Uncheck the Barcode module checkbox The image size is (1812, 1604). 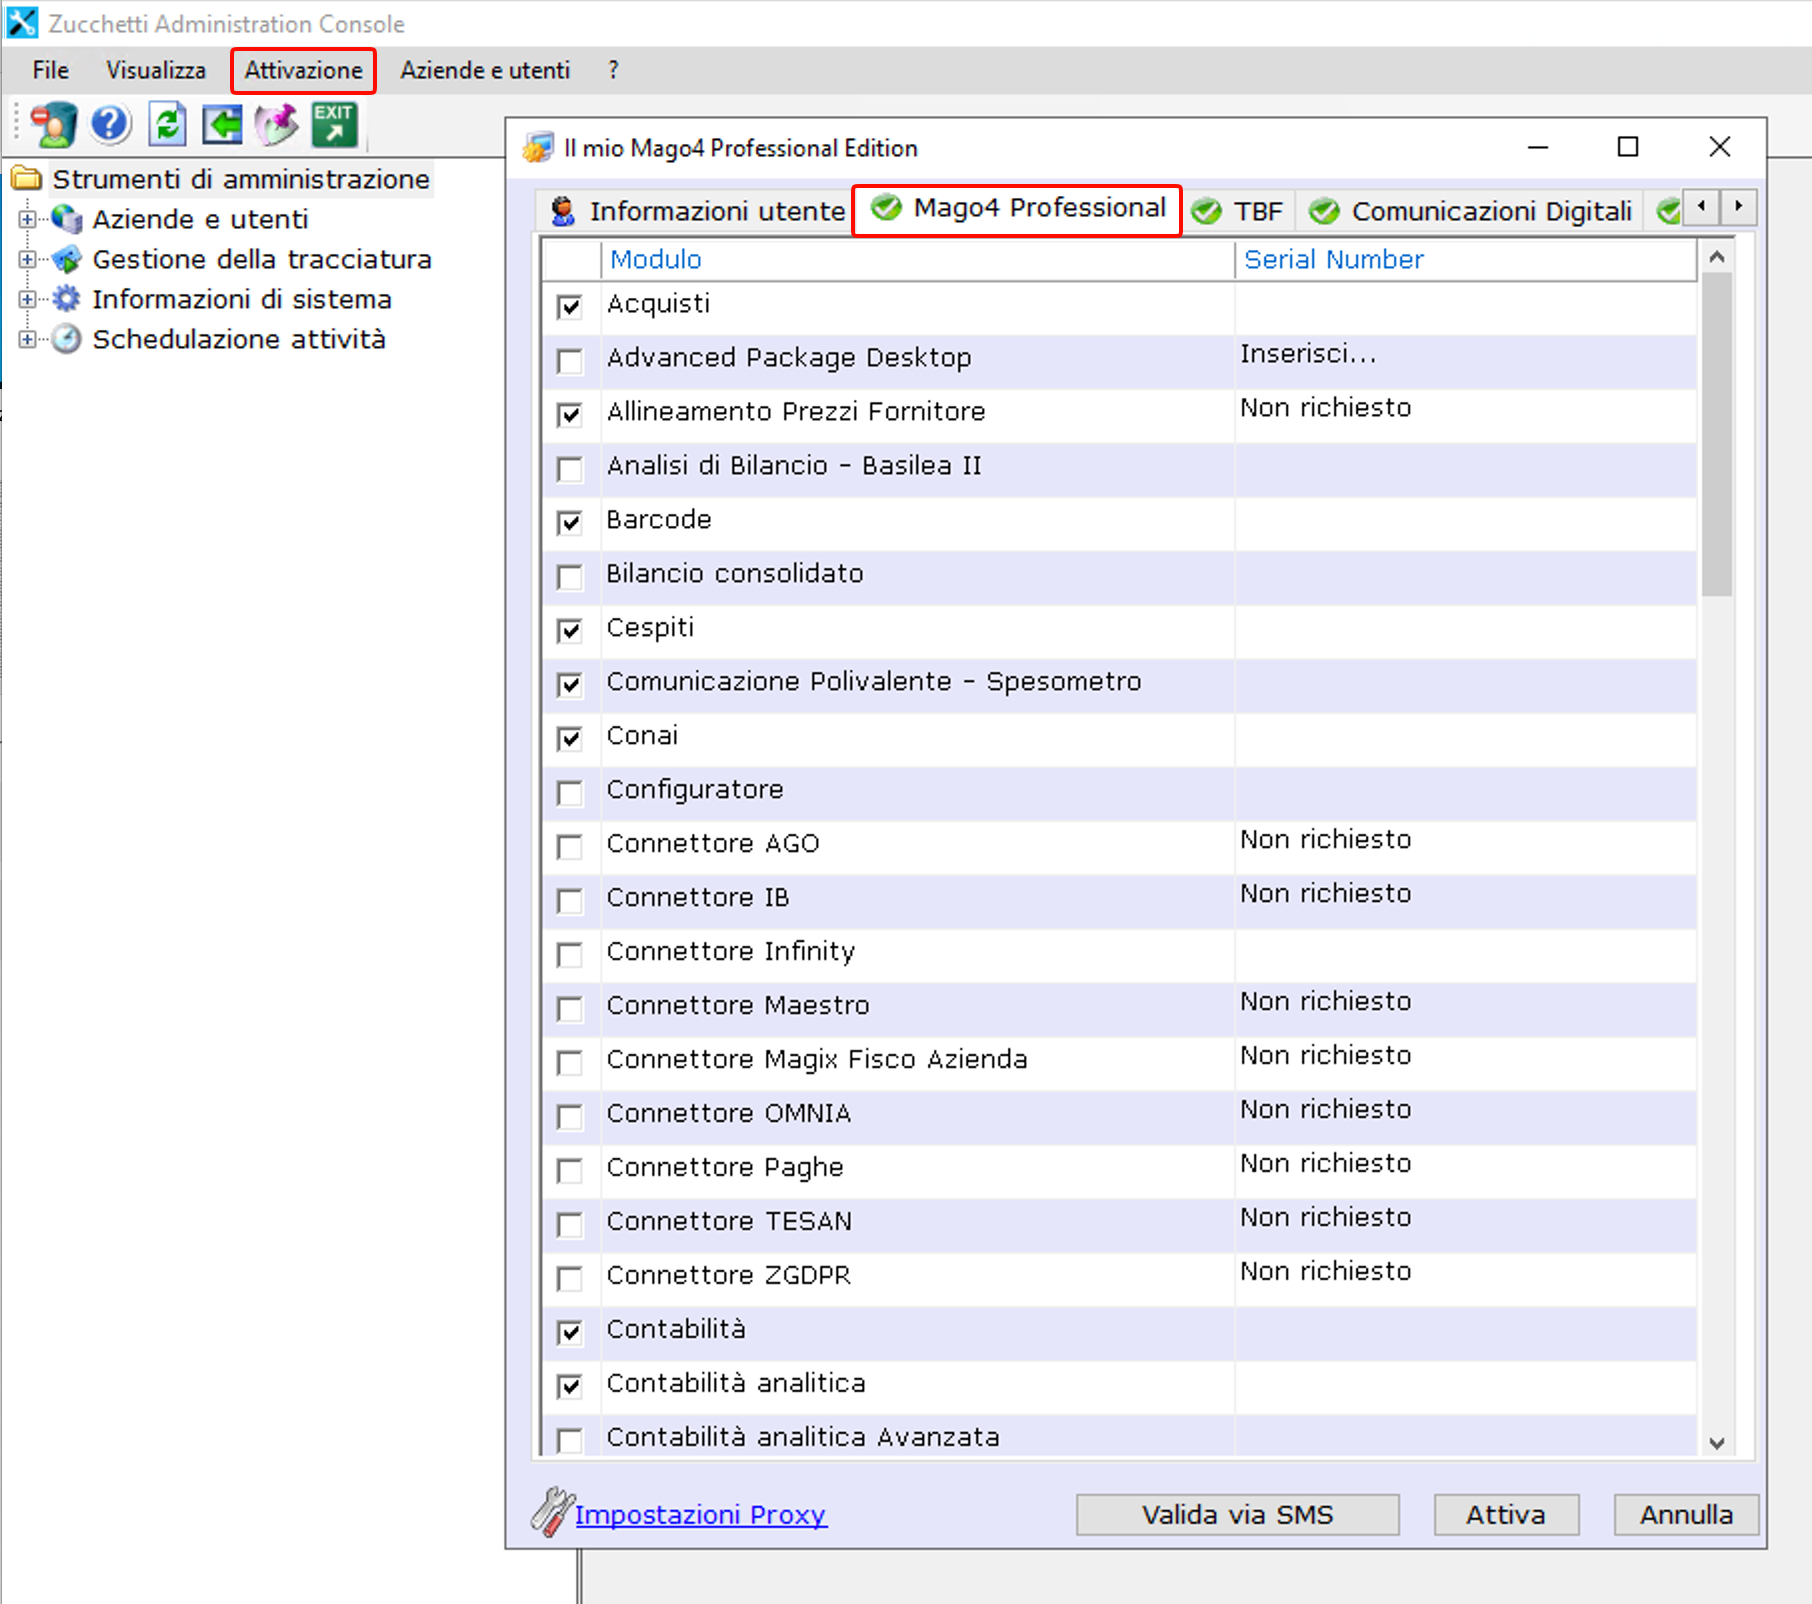pyautogui.click(x=570, y=522)
